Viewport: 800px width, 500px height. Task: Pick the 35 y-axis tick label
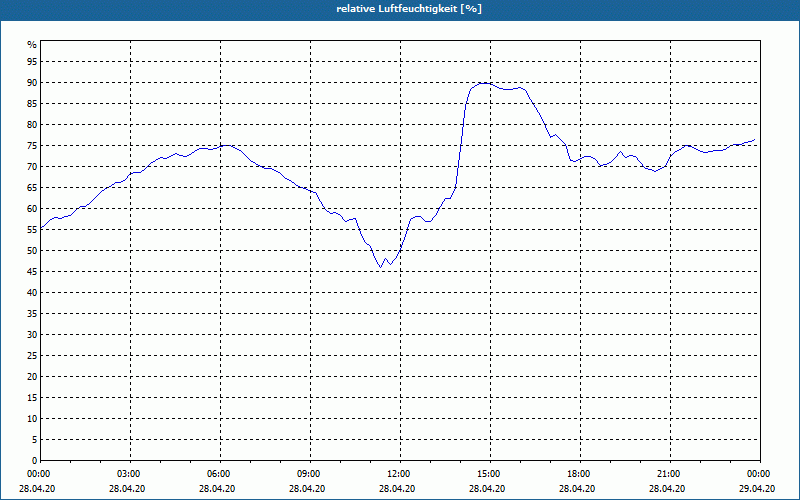[x=32, y=314]
